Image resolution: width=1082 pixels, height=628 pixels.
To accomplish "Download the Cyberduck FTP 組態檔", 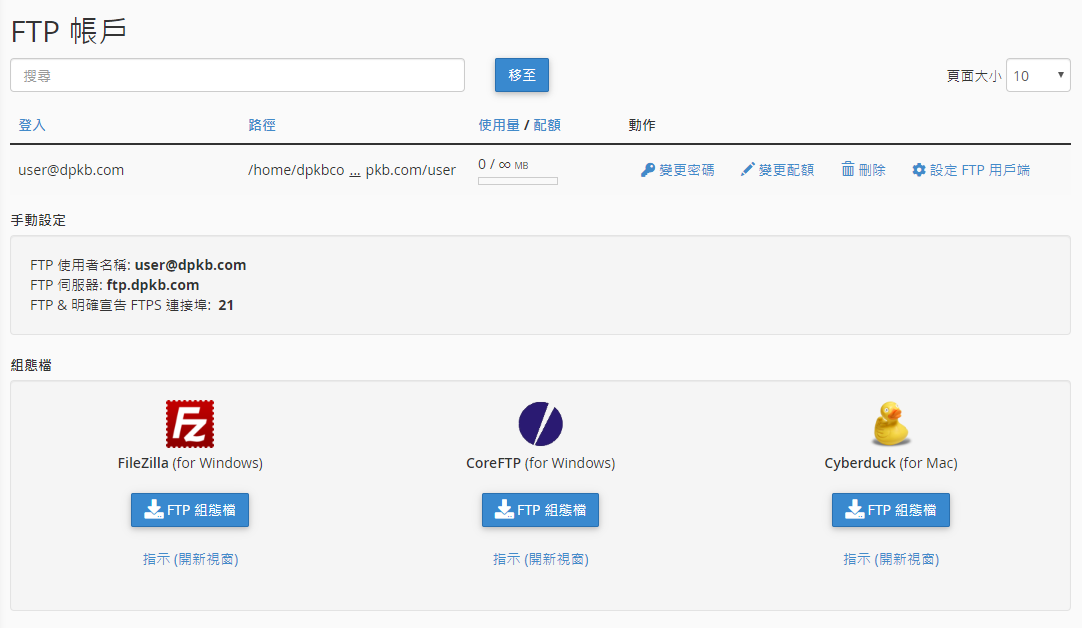I will pos(891,510).
